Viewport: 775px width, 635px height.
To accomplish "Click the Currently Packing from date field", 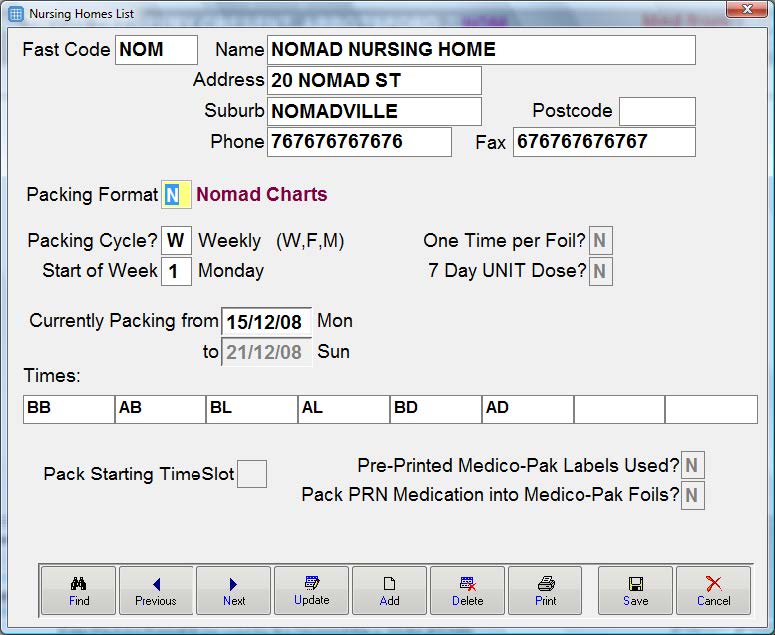I will click(x=266, y=322).
